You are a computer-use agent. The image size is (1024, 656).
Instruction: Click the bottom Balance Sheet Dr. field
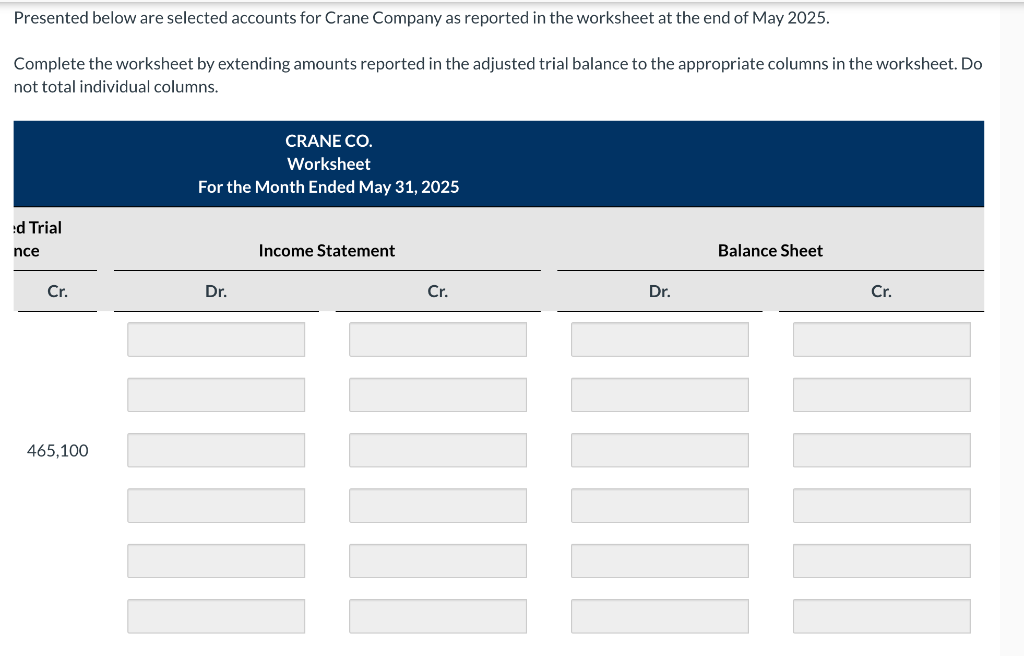click(660, 616)
